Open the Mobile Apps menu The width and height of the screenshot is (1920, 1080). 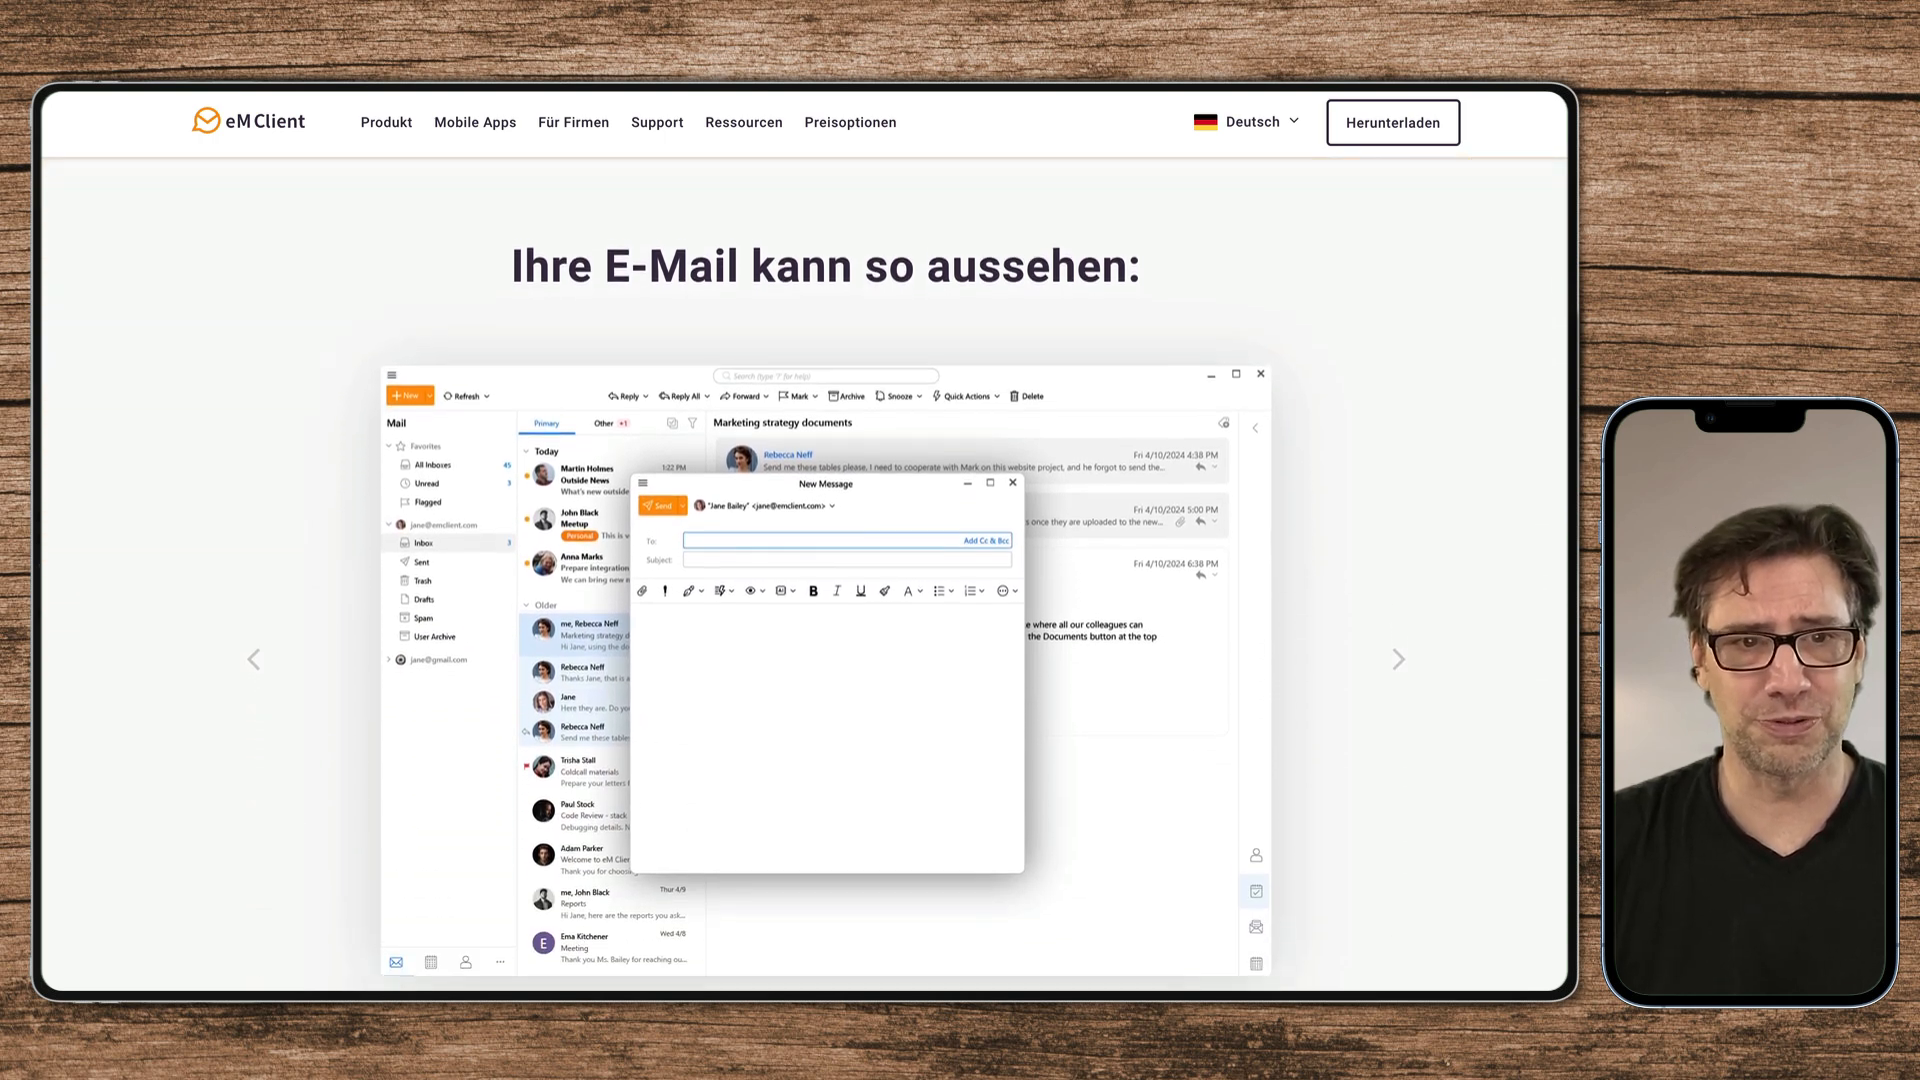(475, 122)
